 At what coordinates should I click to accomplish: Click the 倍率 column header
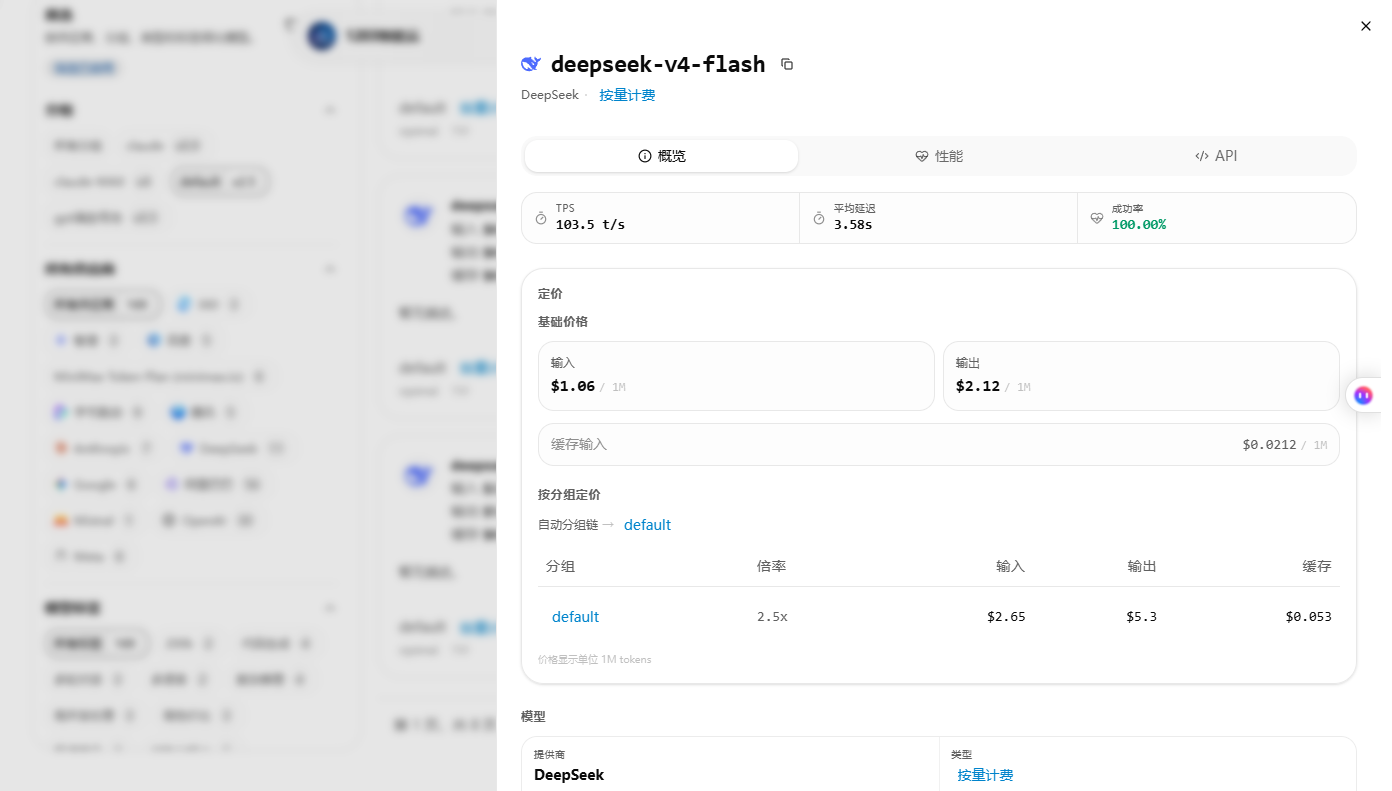(x=771, y=567)
